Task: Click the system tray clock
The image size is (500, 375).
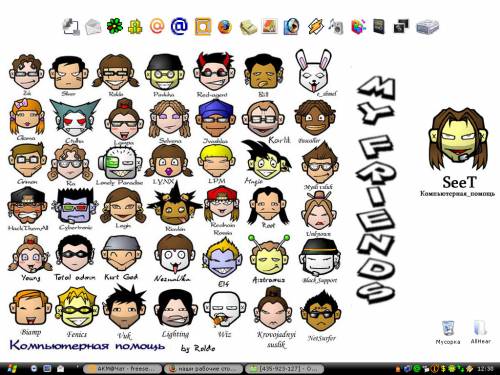Action: (485, 369)
